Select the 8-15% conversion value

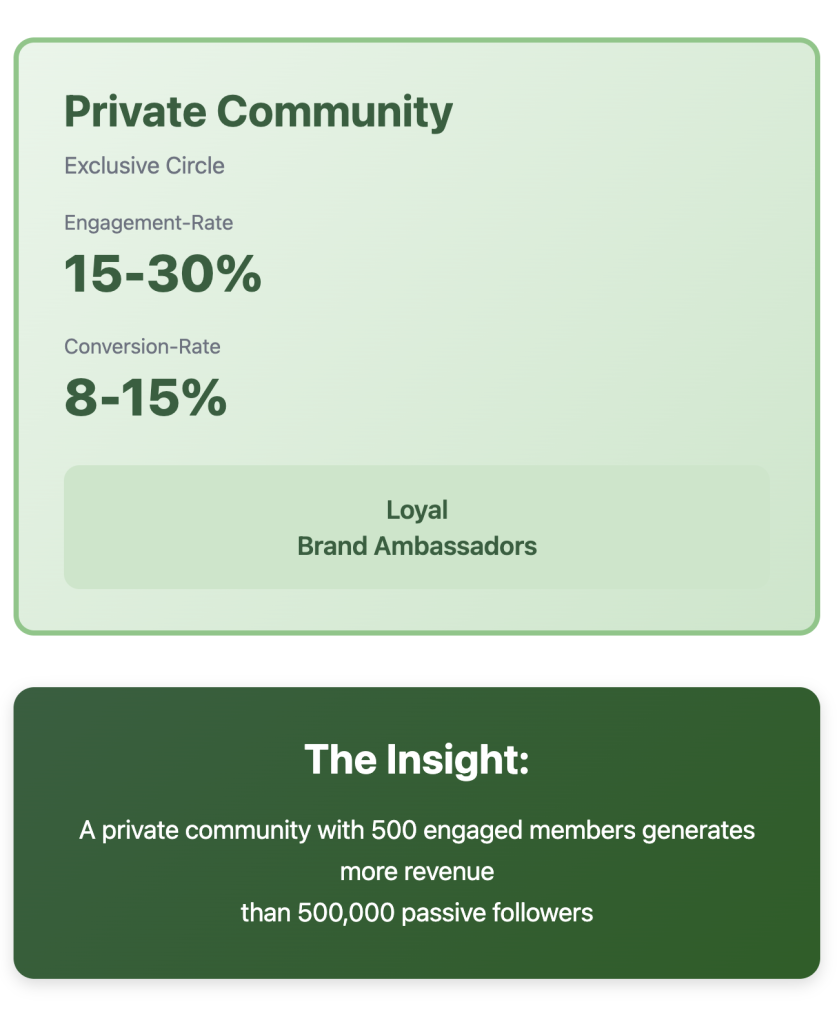tap(146, 398)
